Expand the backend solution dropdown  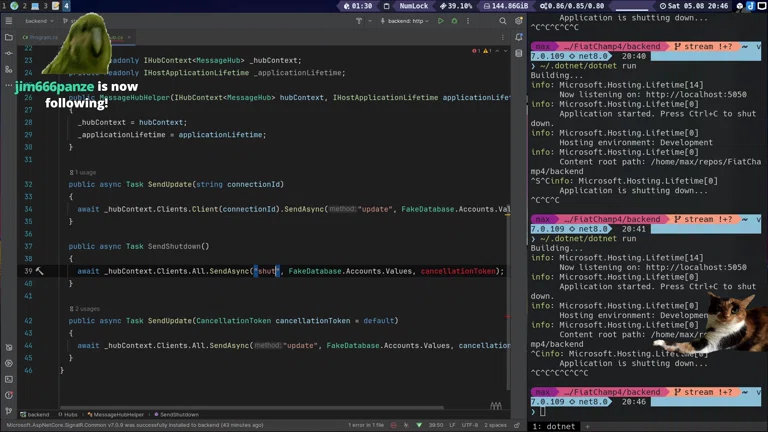[39, 20]
